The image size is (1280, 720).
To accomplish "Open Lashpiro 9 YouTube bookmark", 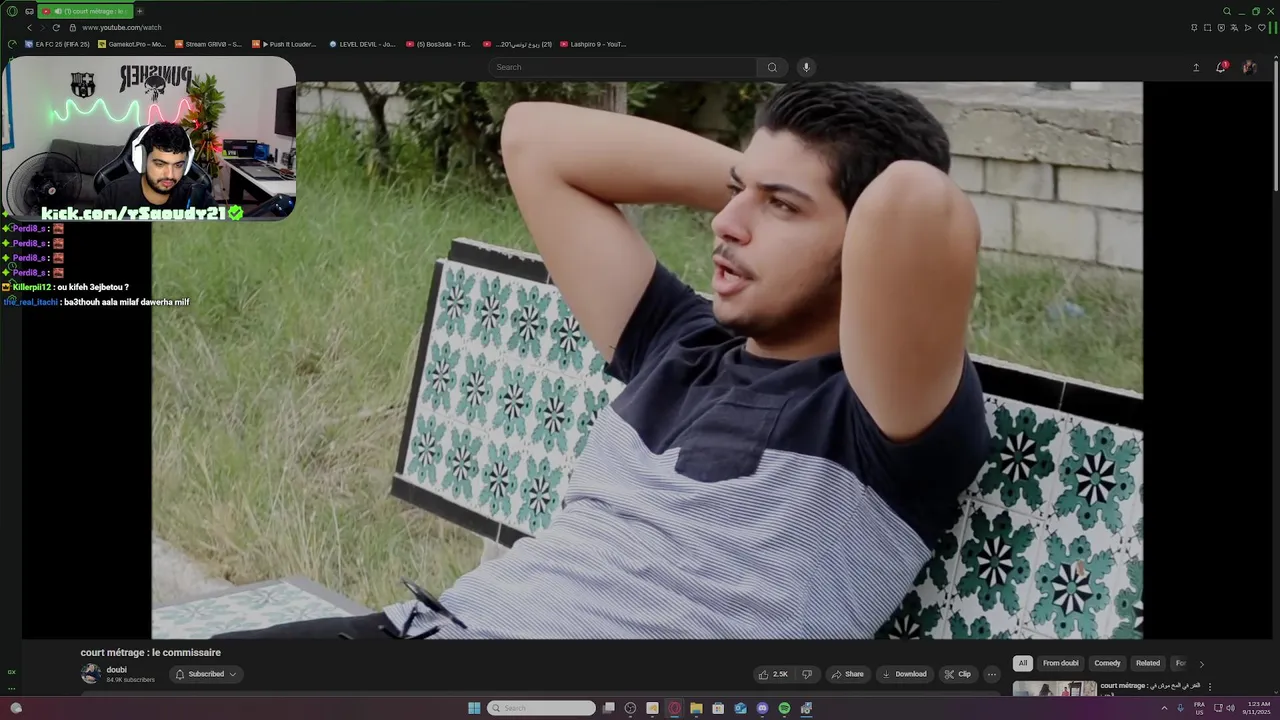I will pos(593,44).
